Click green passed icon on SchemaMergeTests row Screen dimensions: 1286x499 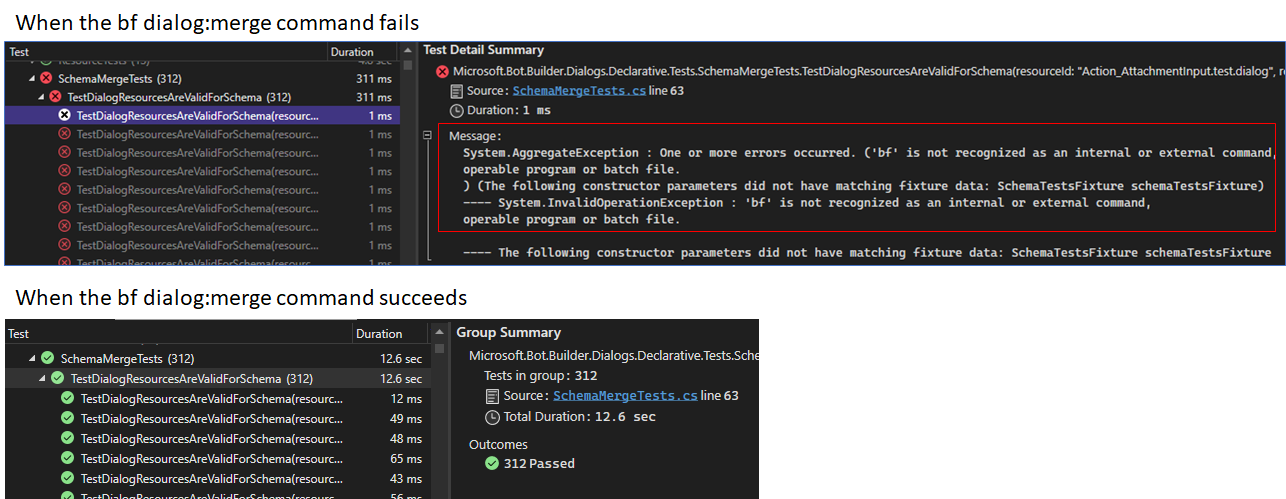coord(47,359)
